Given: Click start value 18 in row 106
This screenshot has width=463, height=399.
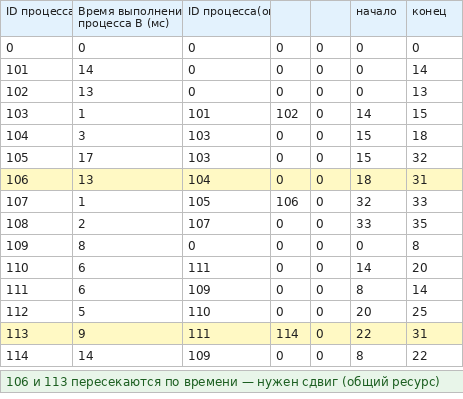Looking at the screenshot, I should coord(378,180).
